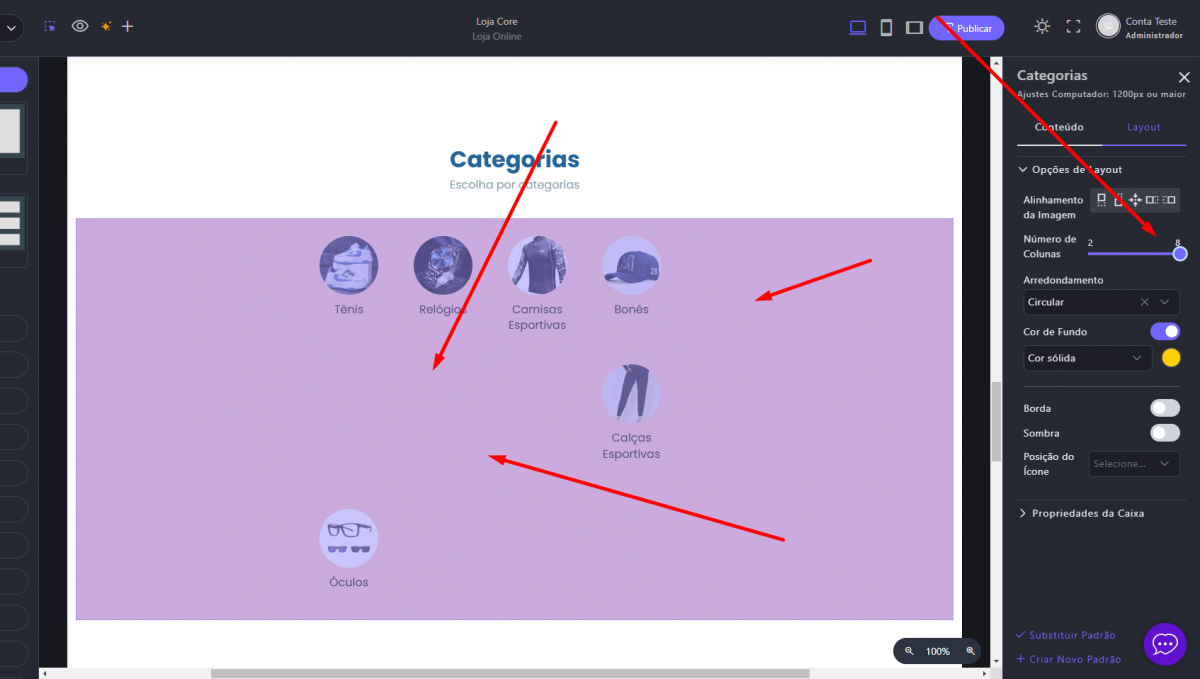This screenshot has width=1200, height=679.
Task: Select the desktop laptop view icon
Action: point(857,28)
